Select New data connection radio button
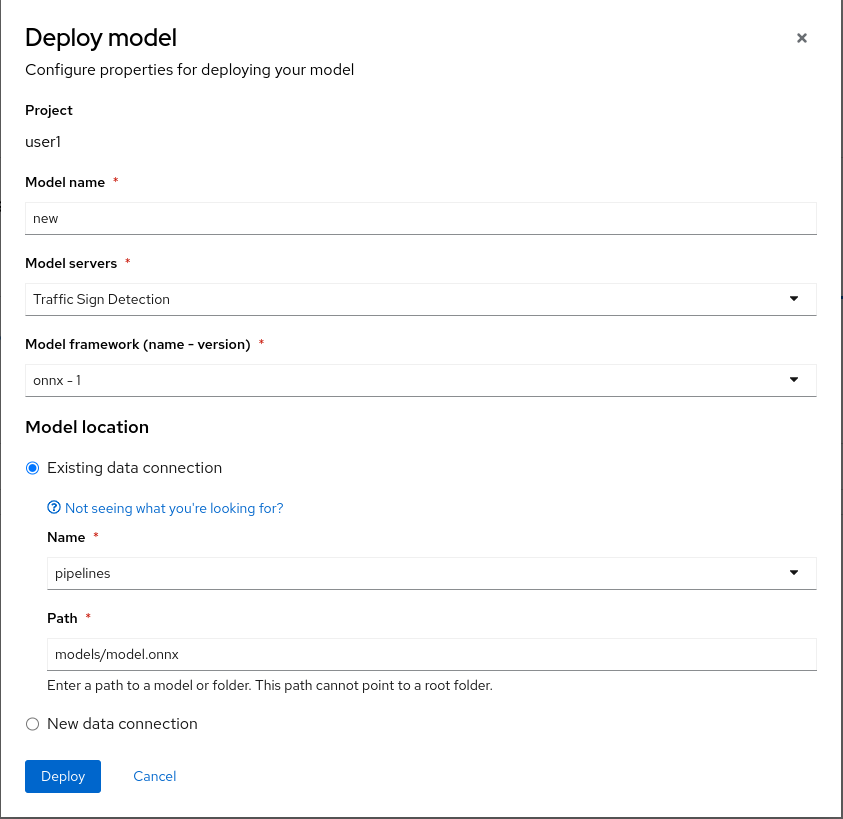This screenshot has height=819, width=843. (x=33, y=724)
